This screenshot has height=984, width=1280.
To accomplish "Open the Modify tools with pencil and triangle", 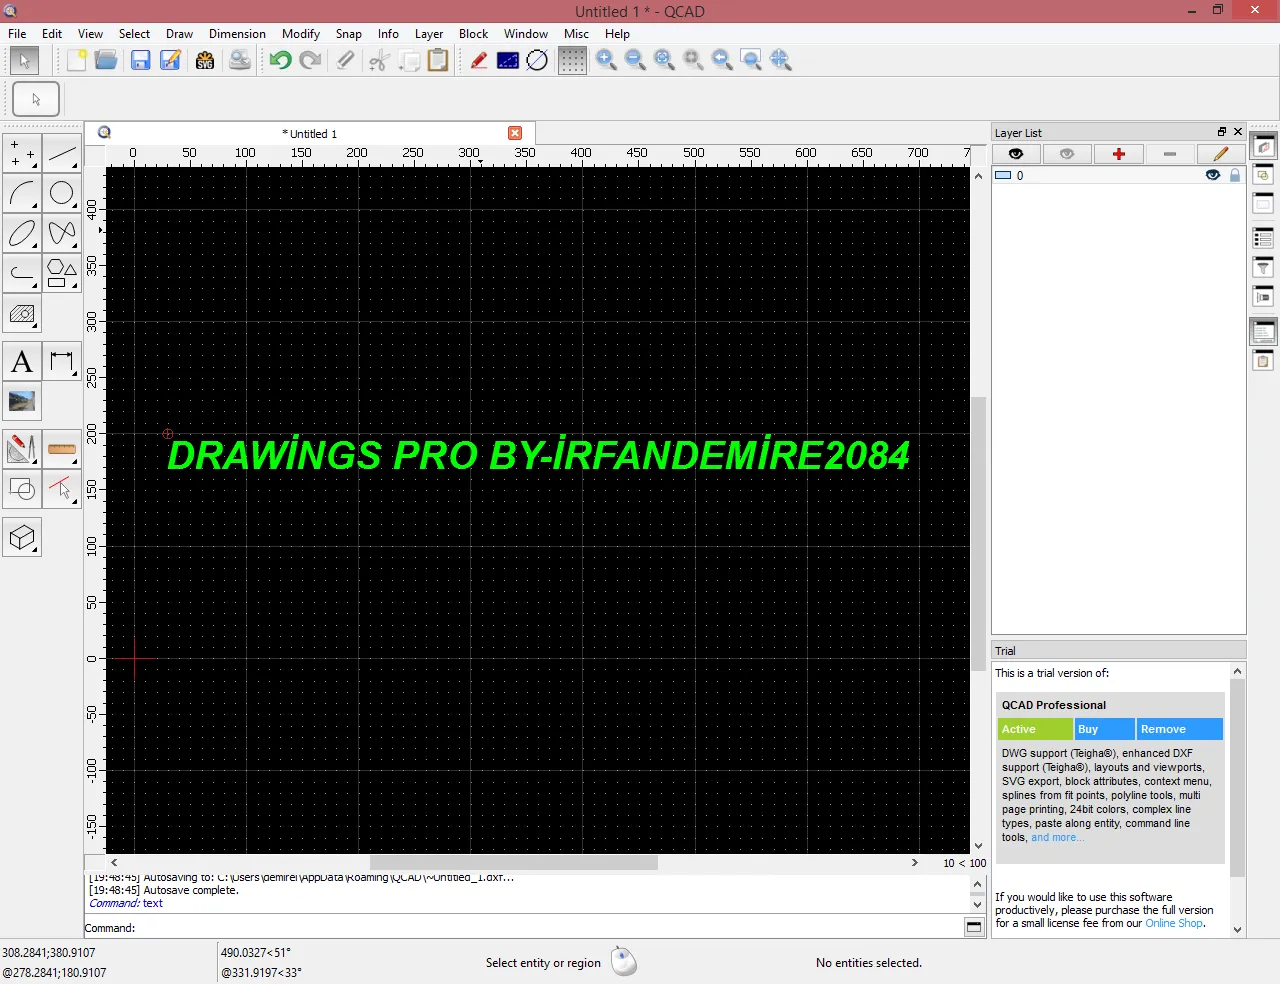I will pos(22,449).
